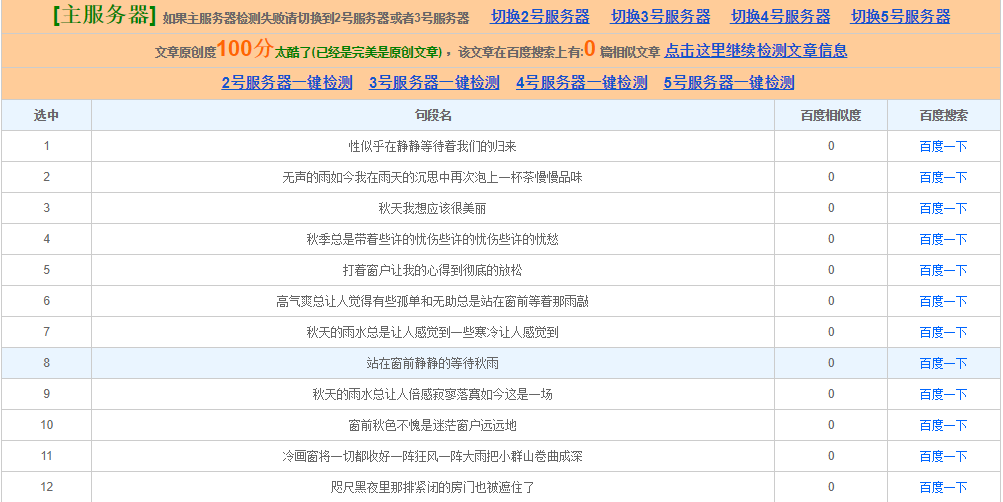Viewport: 1003px width, 502px height.
Task: Run 2号服务器一键检测
Action: [x=287, y=83]
